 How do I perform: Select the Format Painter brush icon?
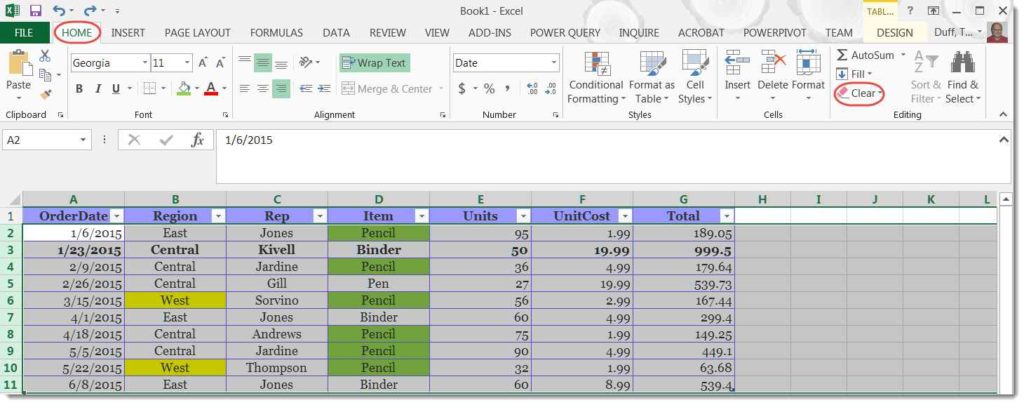[x=45, y=94]
